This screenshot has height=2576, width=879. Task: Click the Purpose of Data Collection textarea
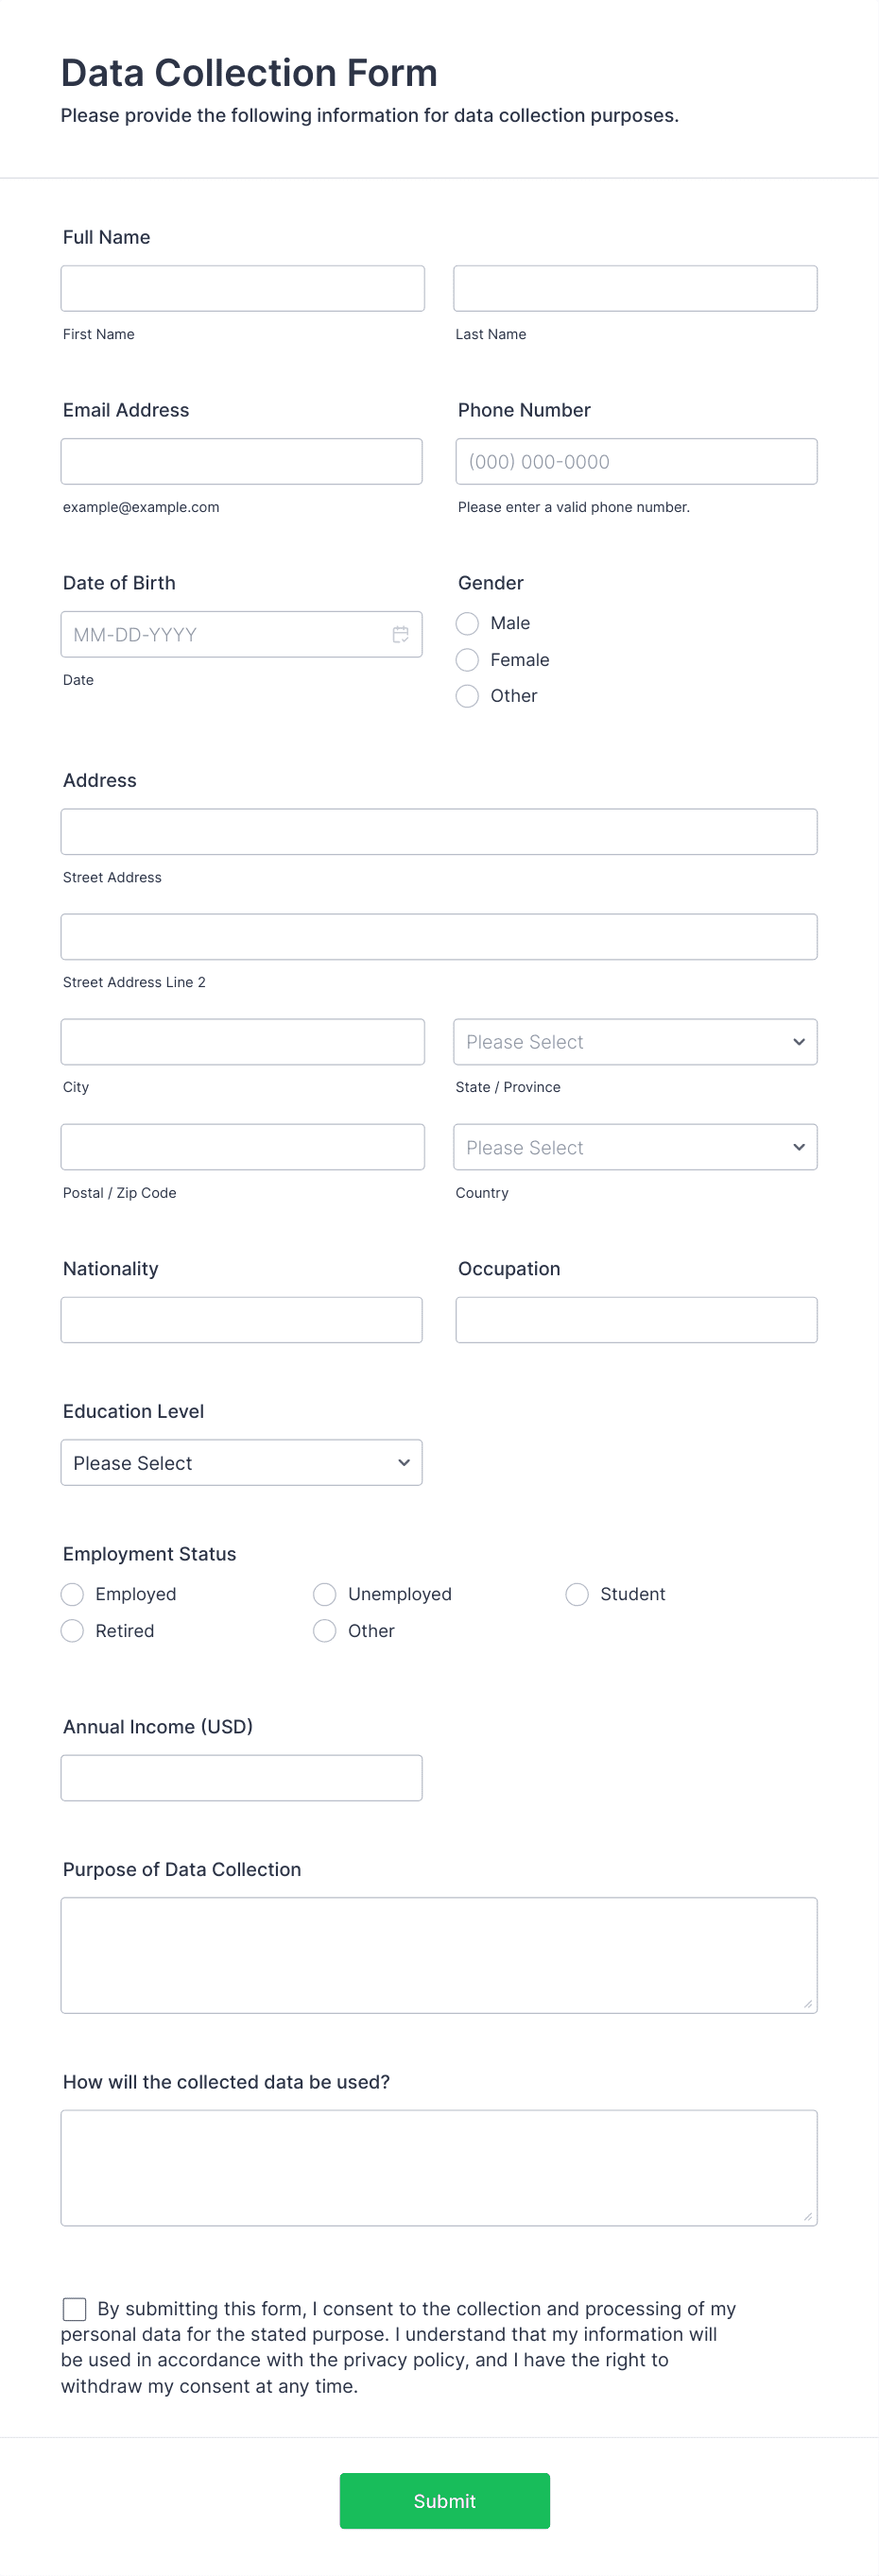pyautogui.click(x=439, y=1954)
